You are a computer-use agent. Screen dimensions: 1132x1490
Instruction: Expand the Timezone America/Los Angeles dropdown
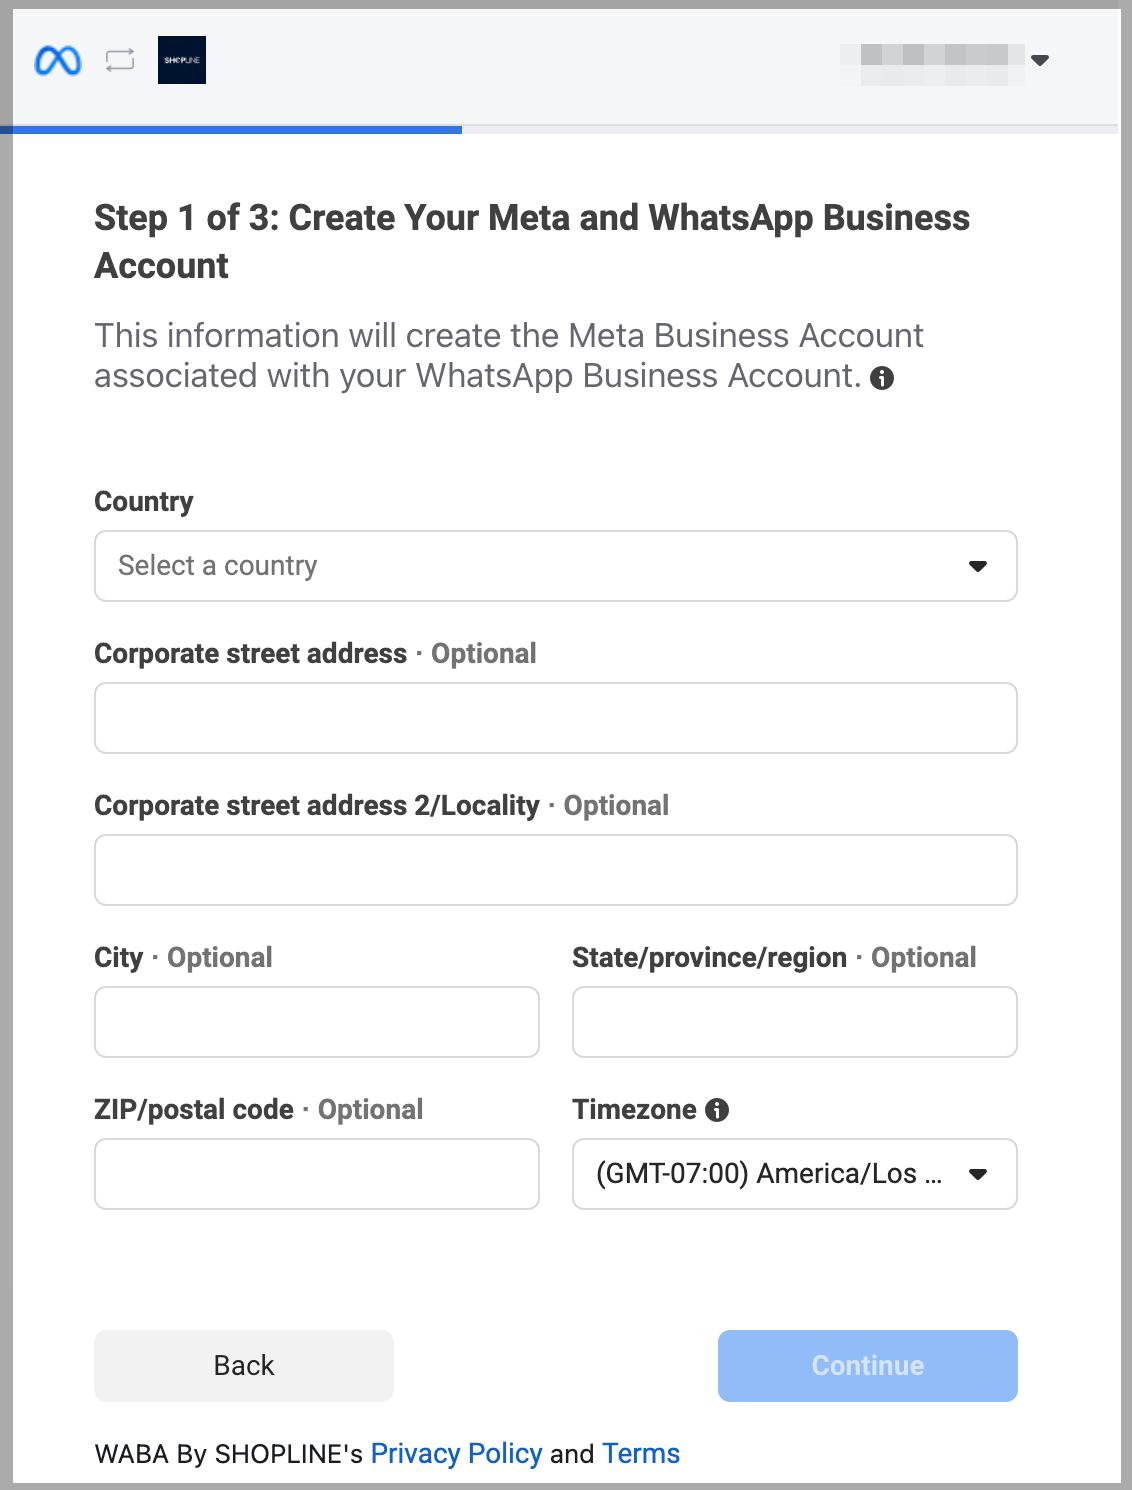point(795,1174)
